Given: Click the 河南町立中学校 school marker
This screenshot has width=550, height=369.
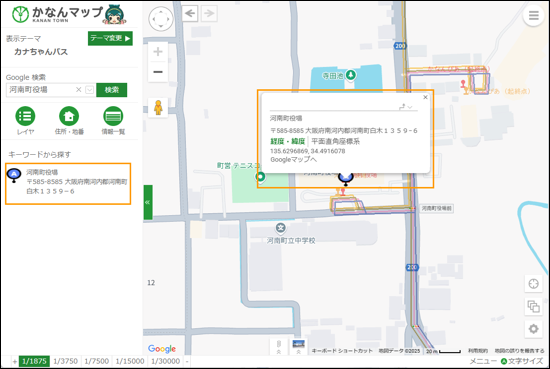Looking at the screenshot, I should coord(280,228).
